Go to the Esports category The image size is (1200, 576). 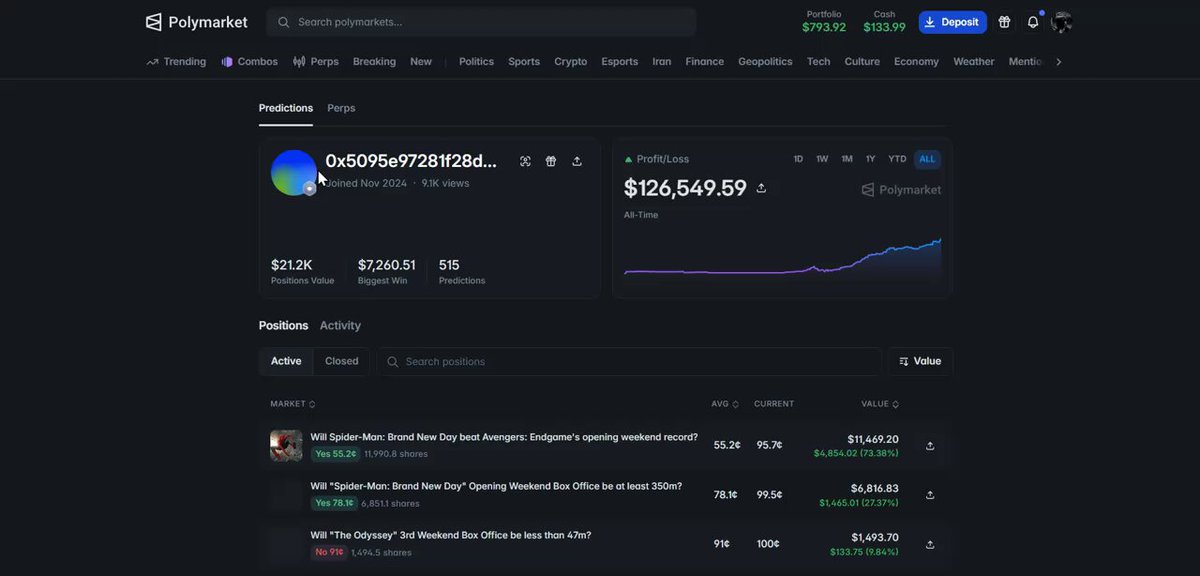pyautogui.click(x=620, y=62)
